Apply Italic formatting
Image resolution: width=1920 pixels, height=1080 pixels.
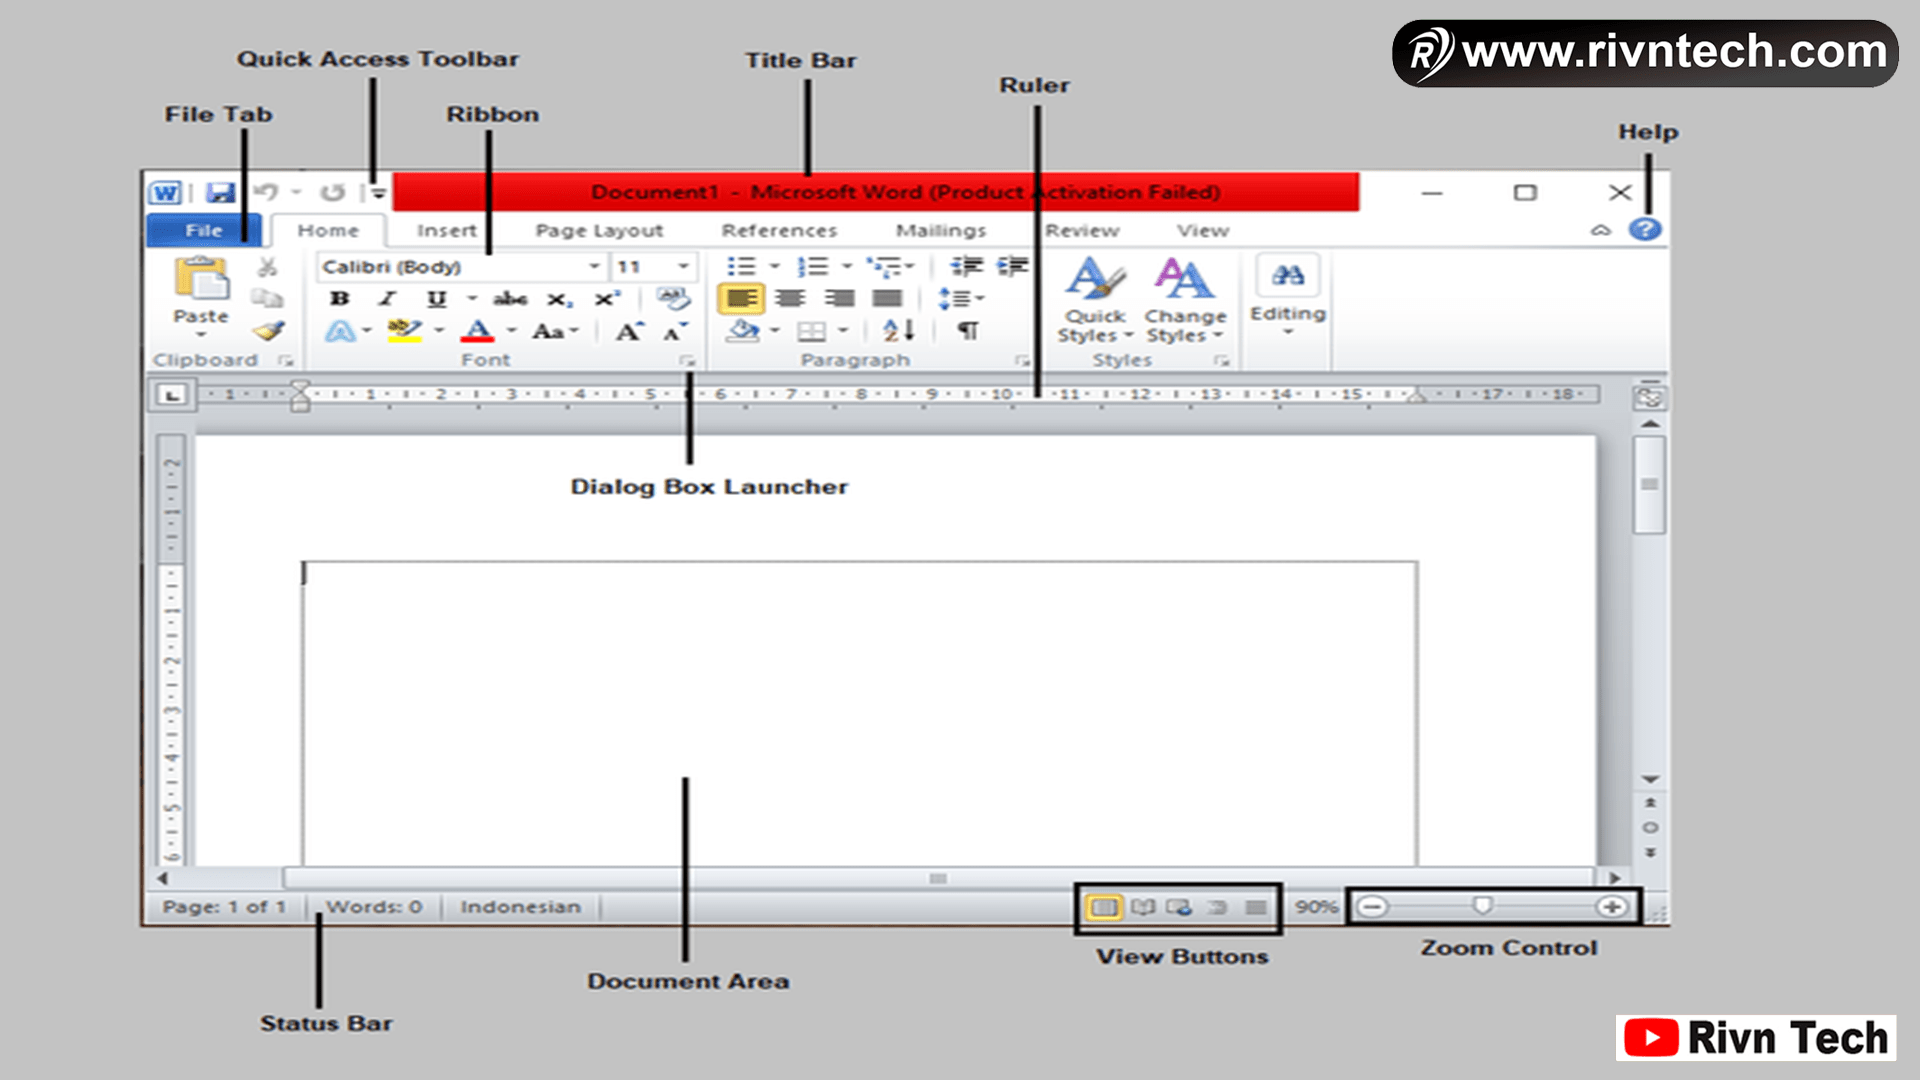[x=387, y=297]
